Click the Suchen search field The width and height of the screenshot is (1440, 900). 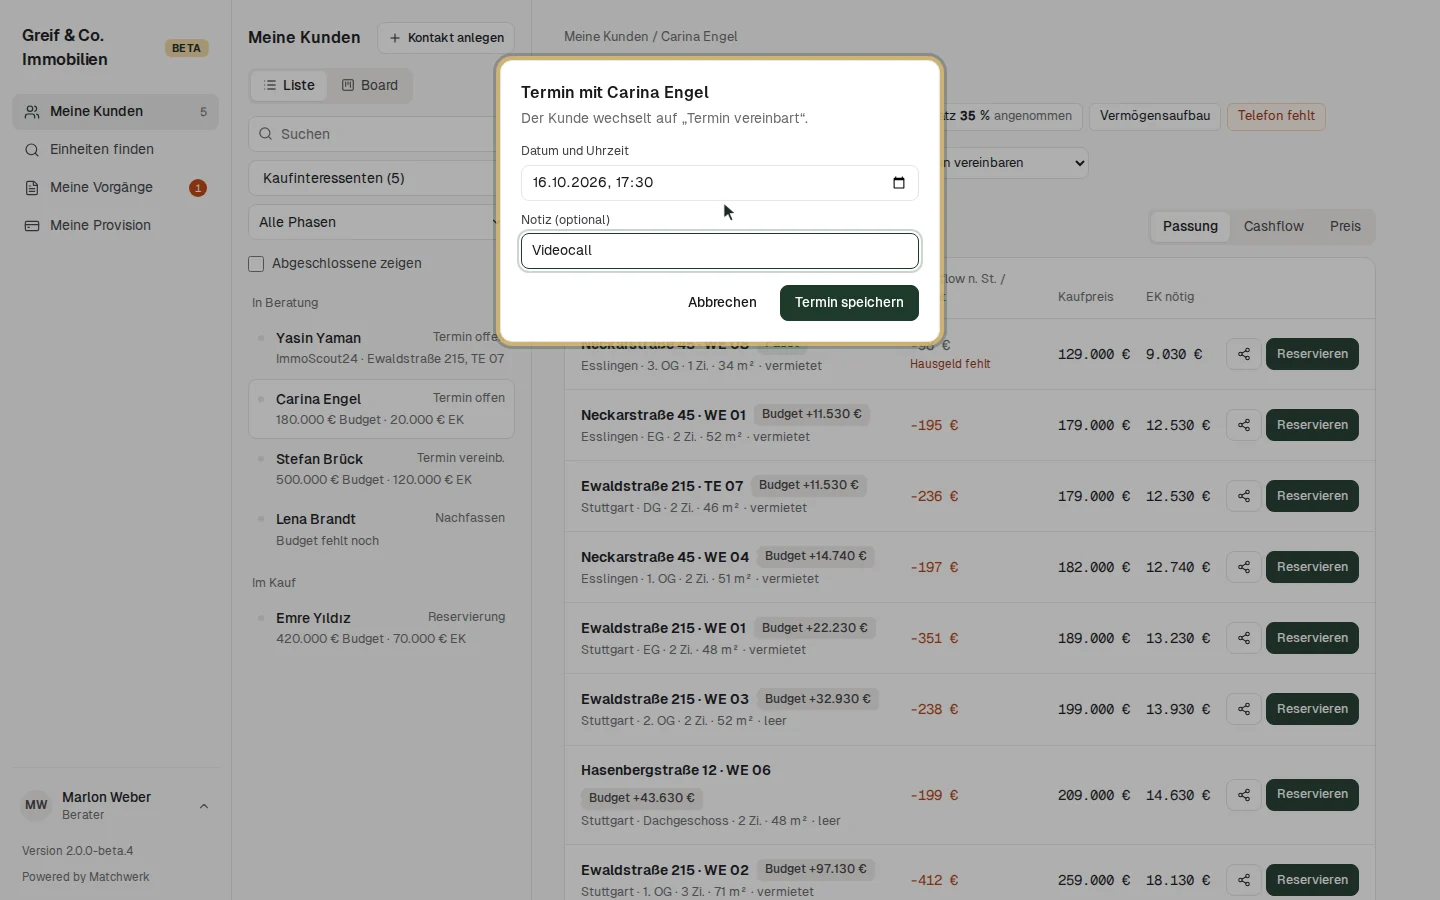pyautogui.click(x=380, y=134)
